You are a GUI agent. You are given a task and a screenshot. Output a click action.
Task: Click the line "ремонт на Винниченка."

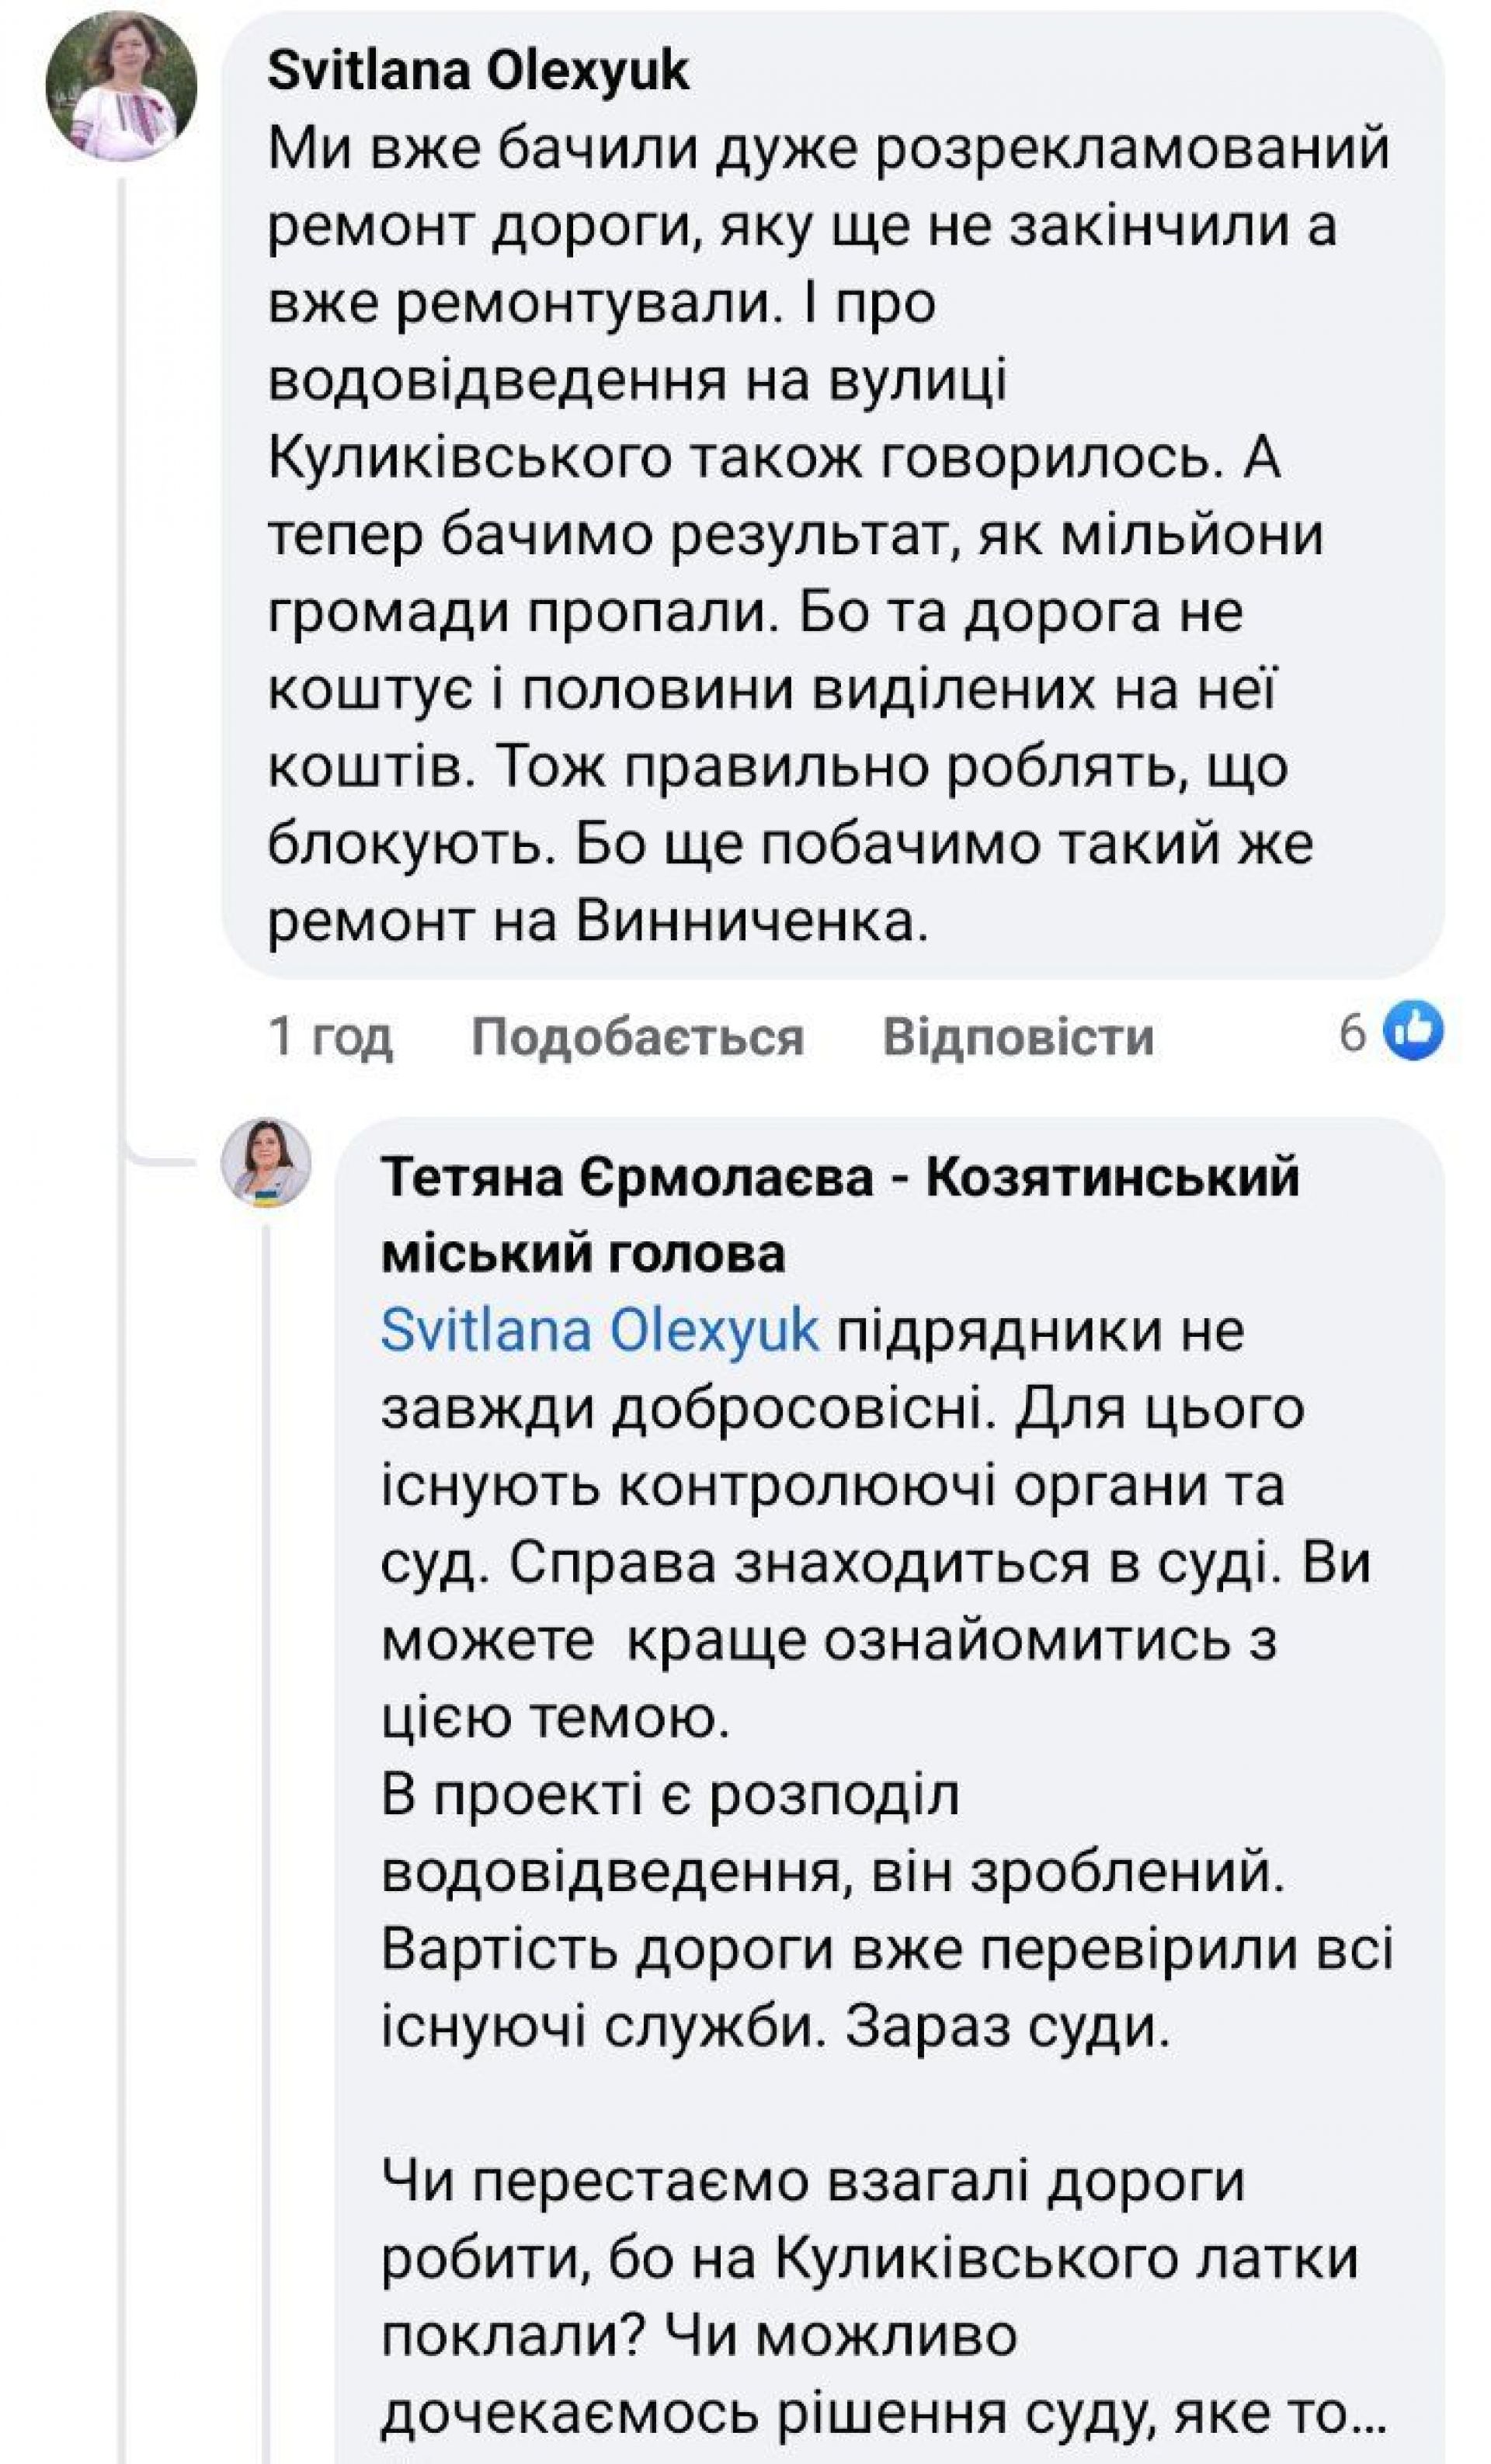pyautogui.click(x=598, y=921)
